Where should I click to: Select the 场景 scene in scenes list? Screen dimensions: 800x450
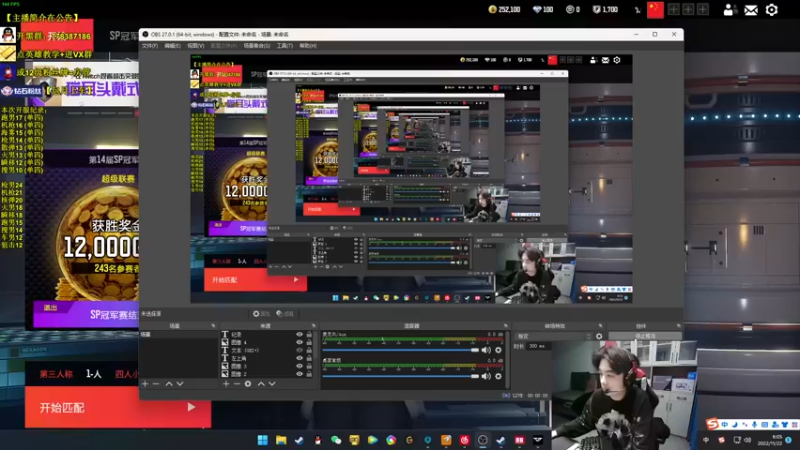(179, 335)
